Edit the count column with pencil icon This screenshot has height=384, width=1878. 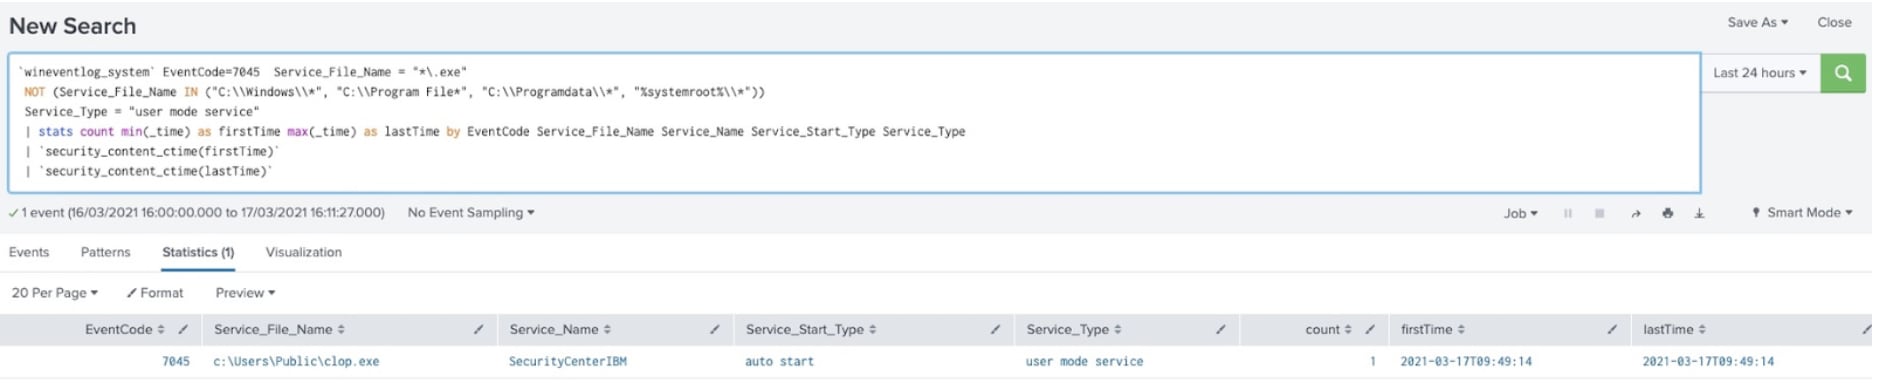click(1369, 329)
